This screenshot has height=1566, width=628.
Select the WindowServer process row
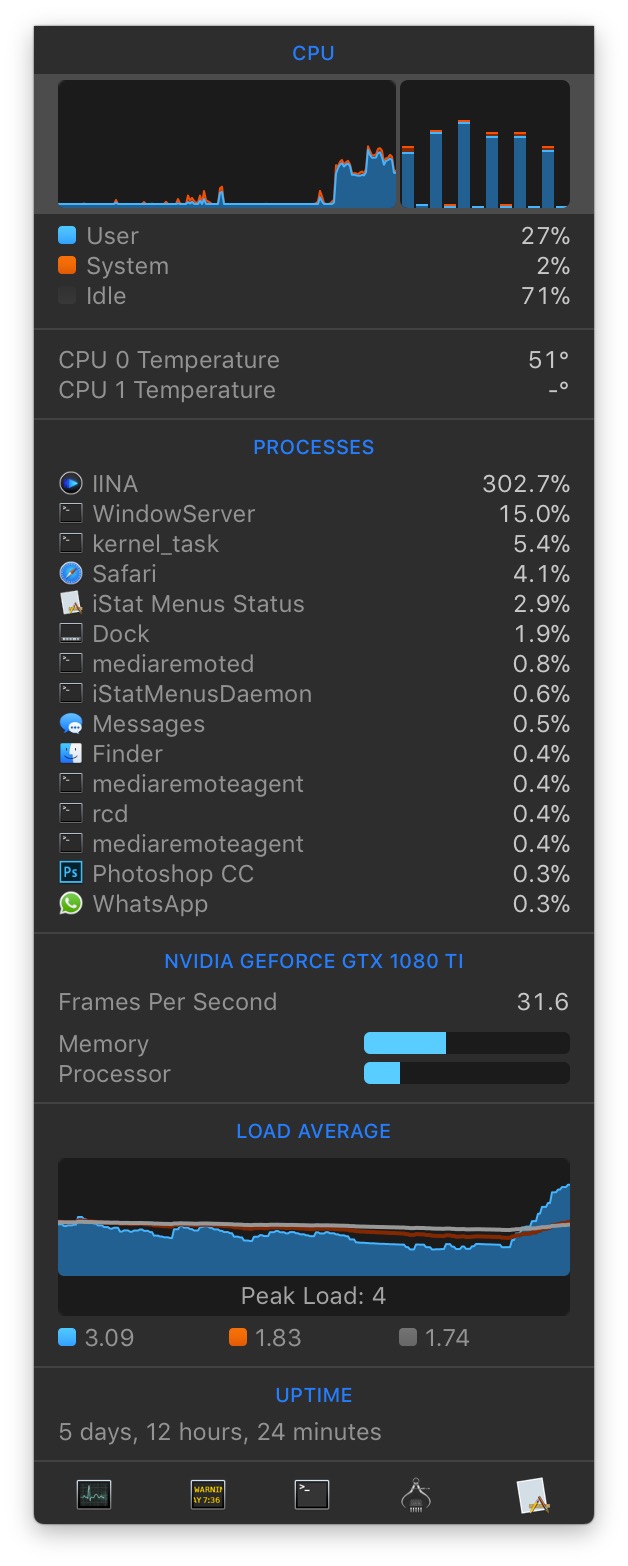coord(314,514)
